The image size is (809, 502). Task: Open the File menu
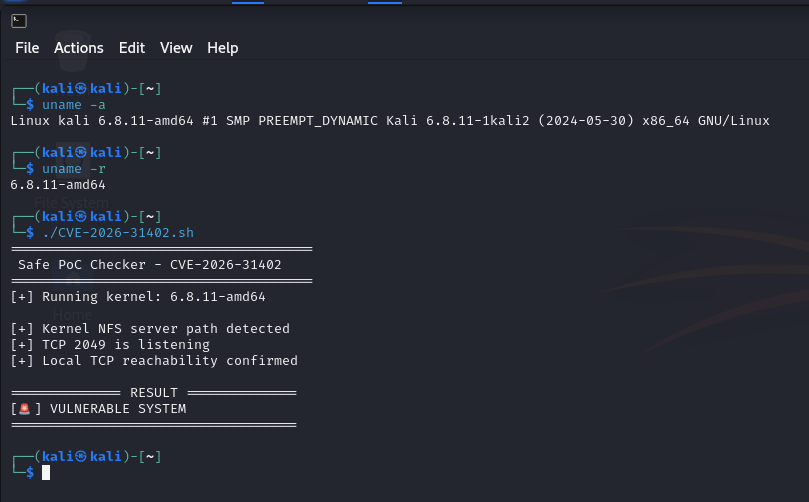(27, 48)
